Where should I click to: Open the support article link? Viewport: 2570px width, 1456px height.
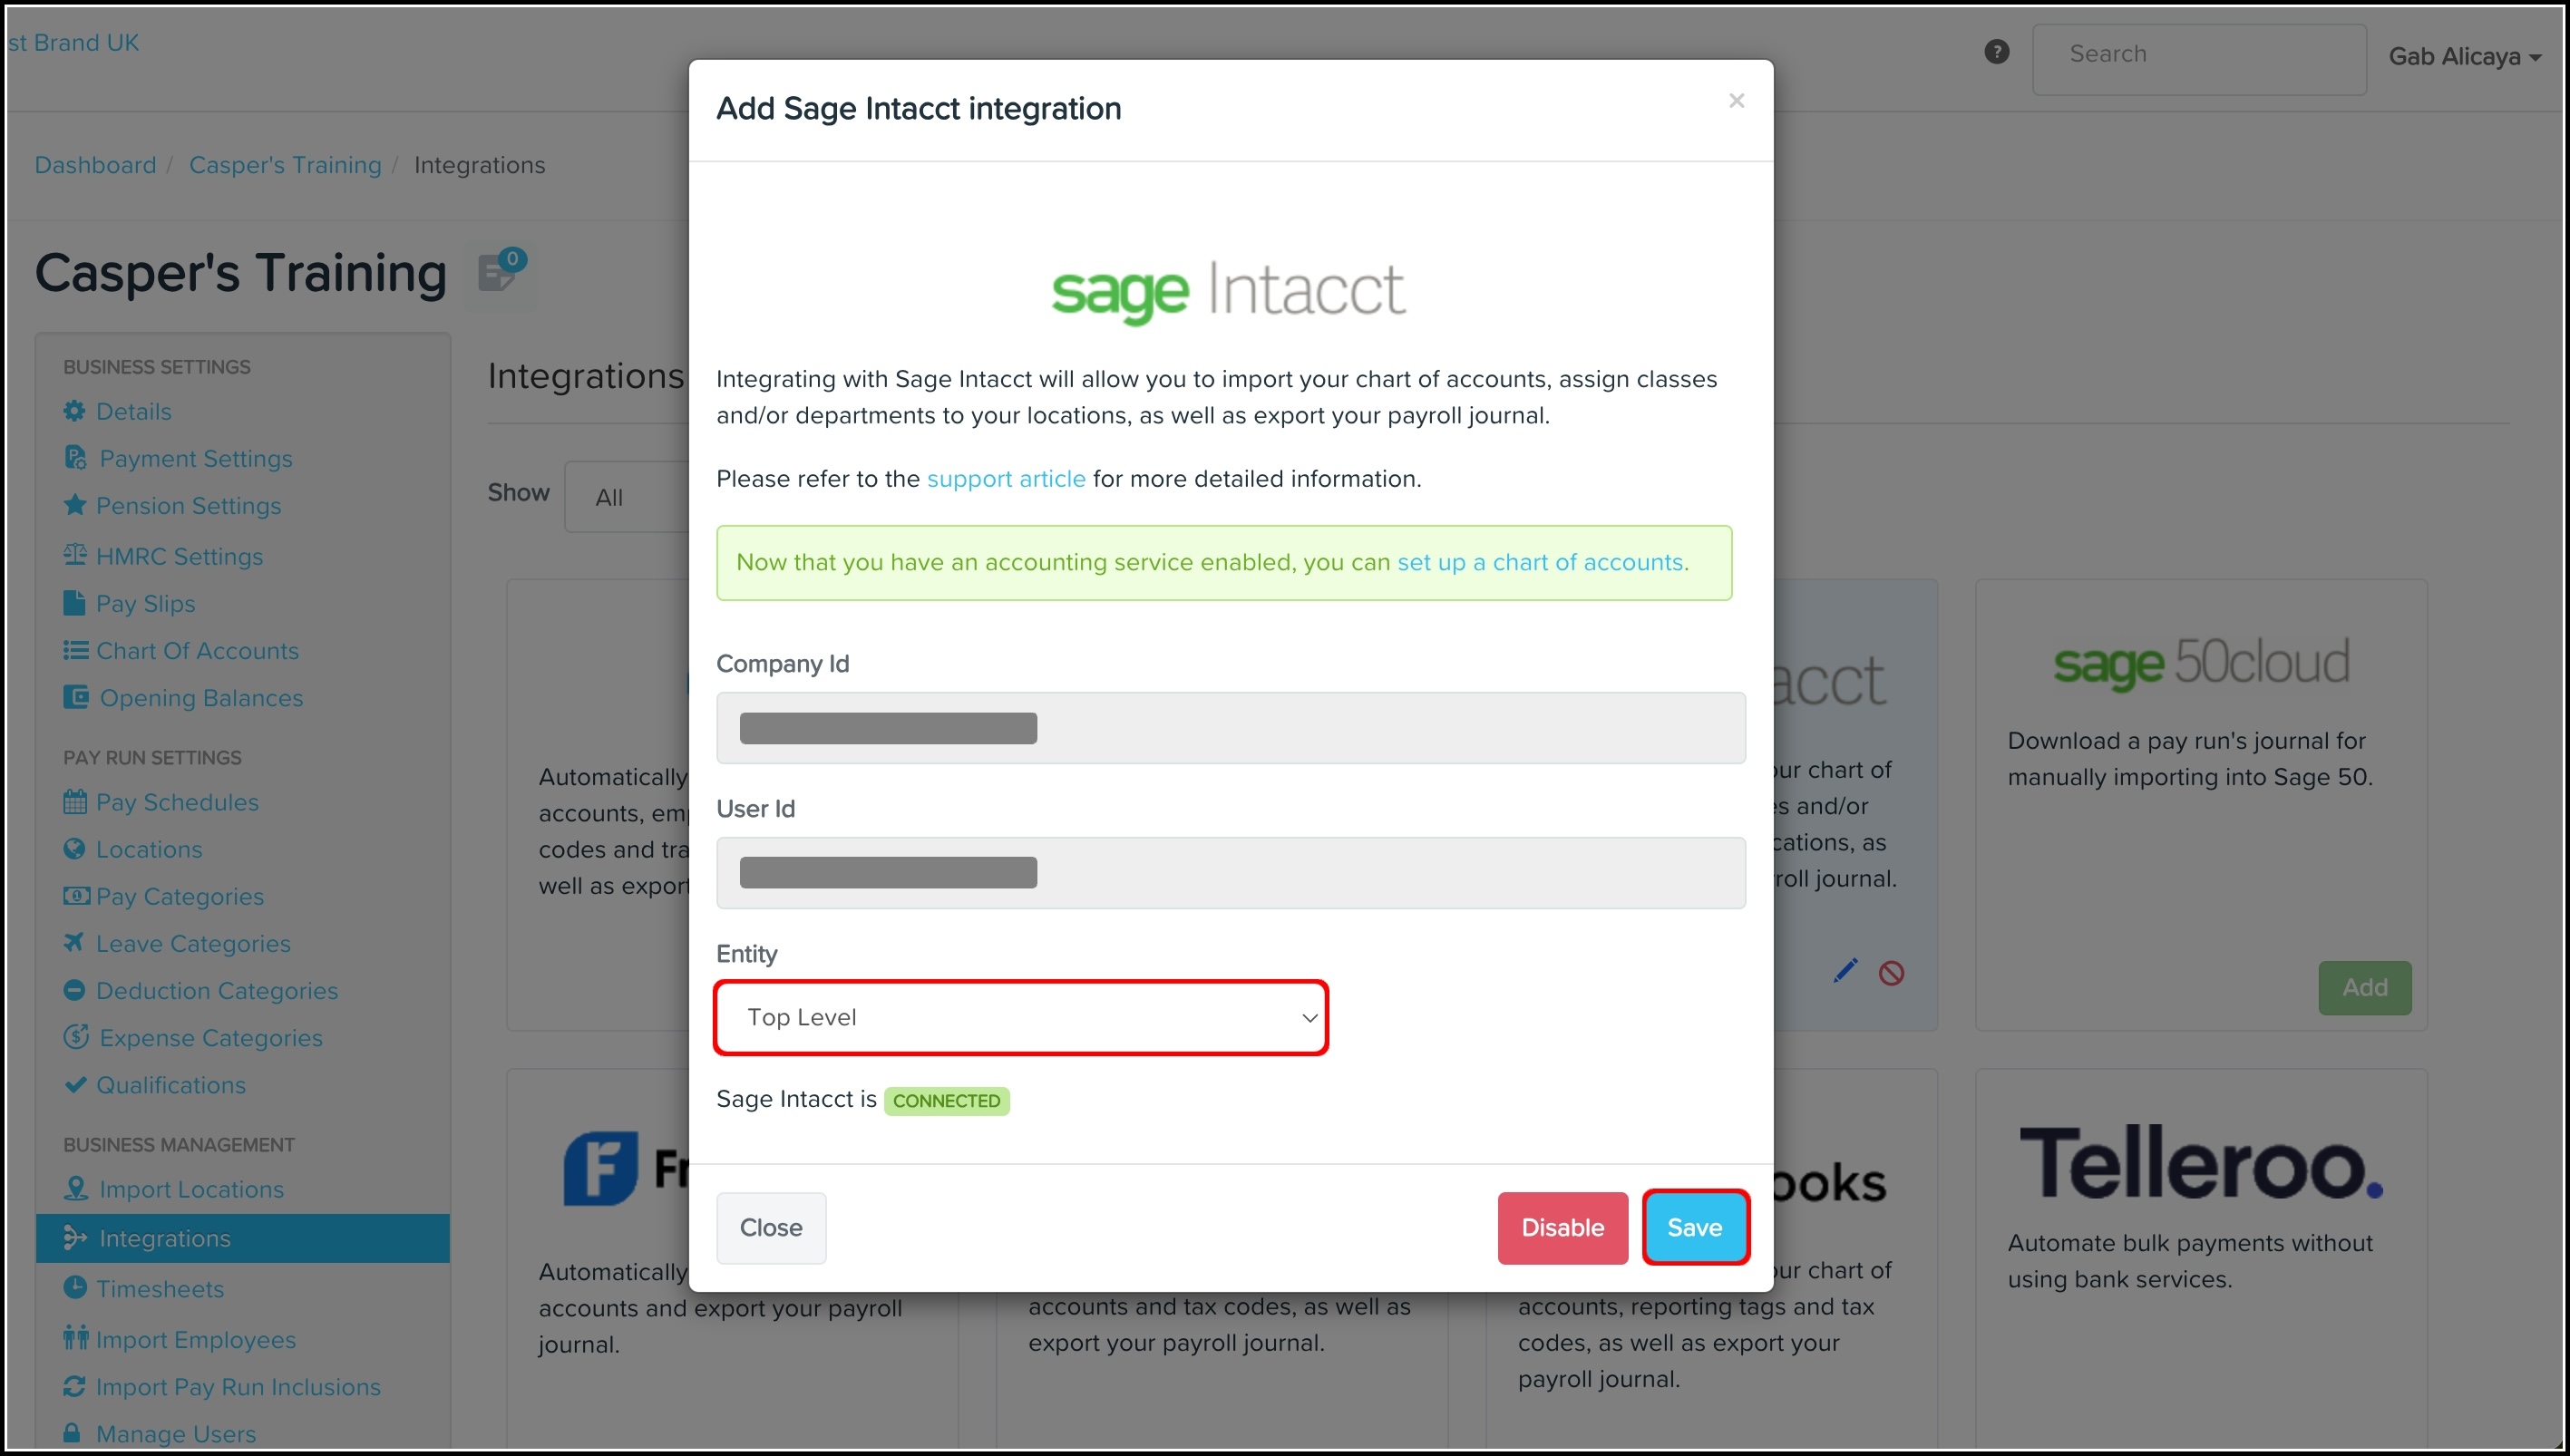click(x=1005, y=479)
